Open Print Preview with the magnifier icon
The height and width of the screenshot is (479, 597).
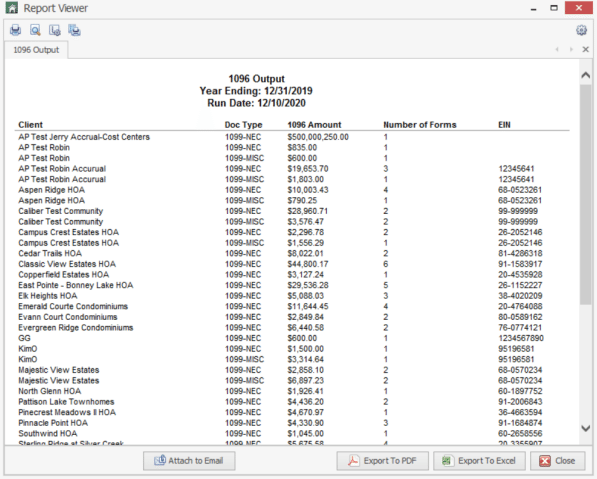pyautogui.click(x=35, y=30)
